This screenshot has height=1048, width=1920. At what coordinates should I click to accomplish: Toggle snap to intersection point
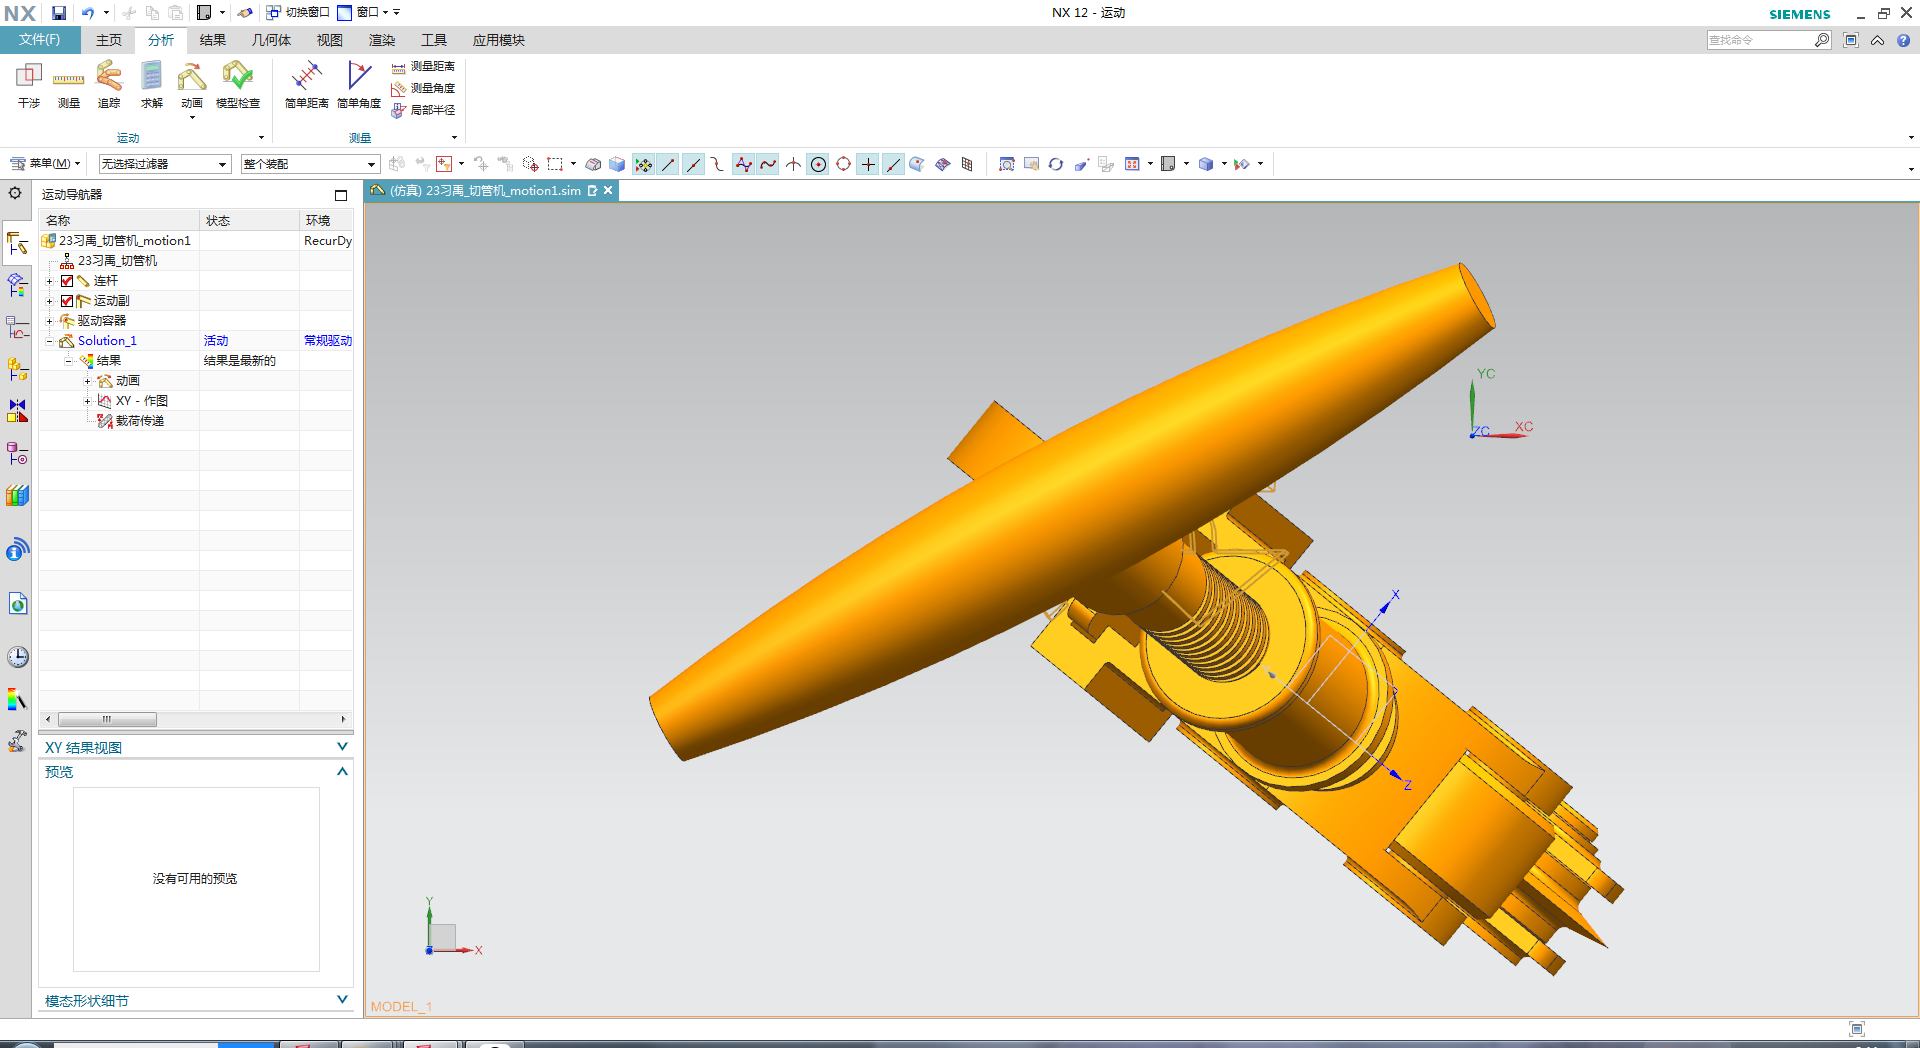pyautogui.click(x=793, y=164)
